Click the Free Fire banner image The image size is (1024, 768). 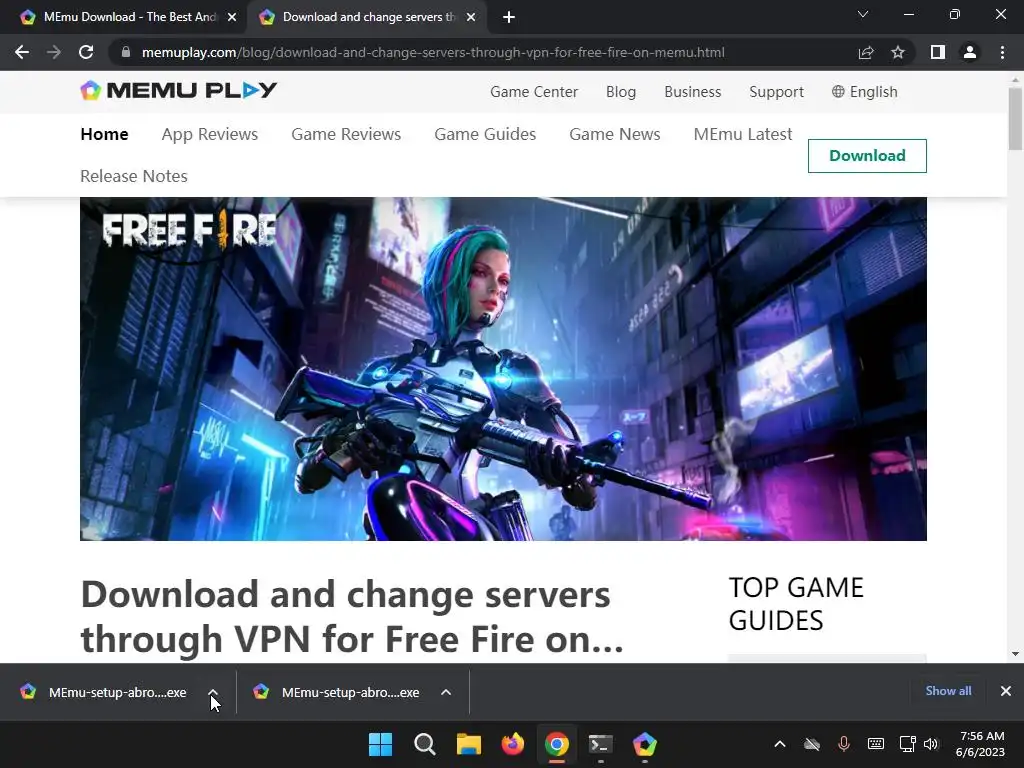click(503, 369)
